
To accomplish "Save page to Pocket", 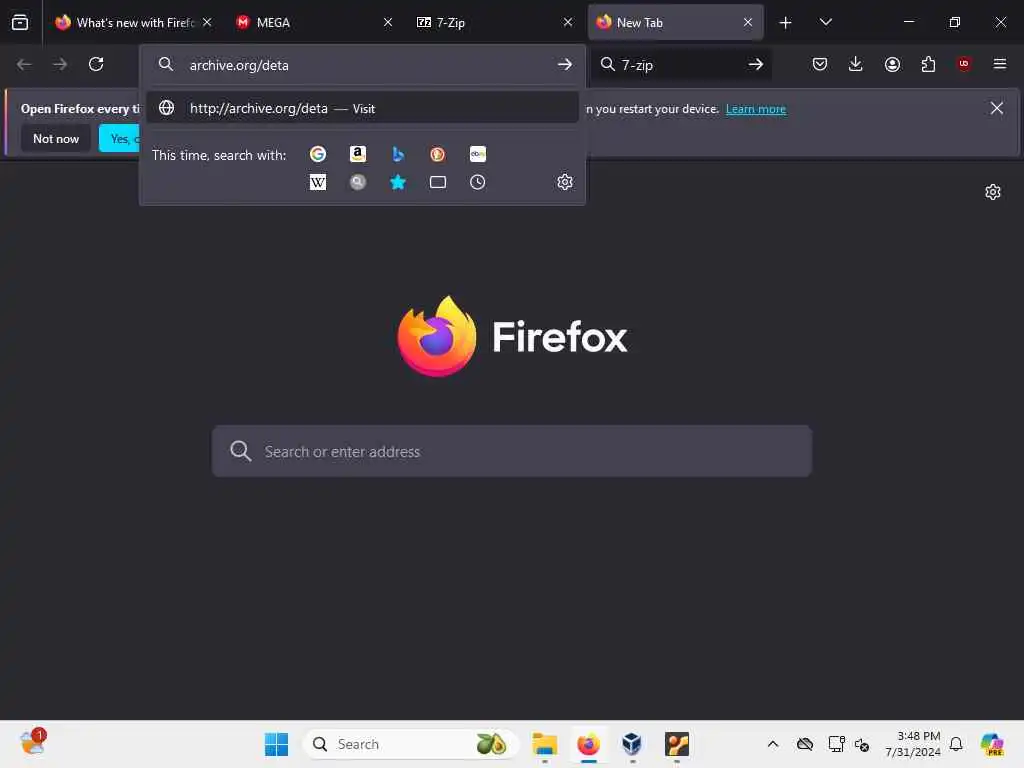I will tap(820, 64).
